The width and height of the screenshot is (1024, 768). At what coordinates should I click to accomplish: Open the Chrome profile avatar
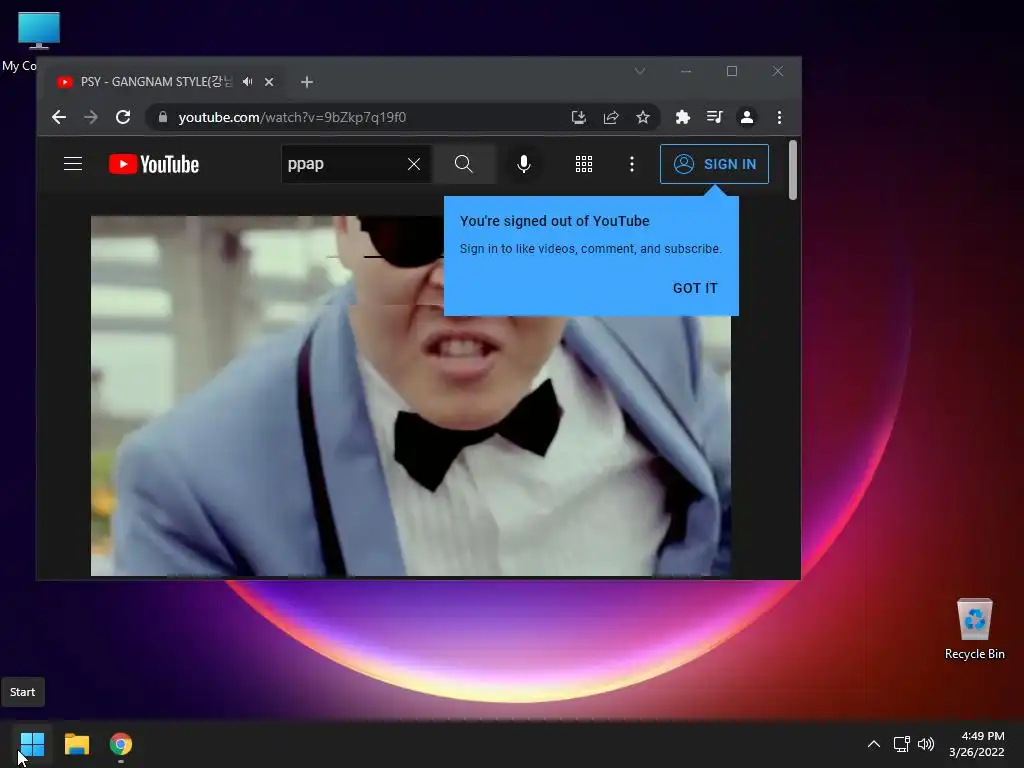[x=746, y=118]
